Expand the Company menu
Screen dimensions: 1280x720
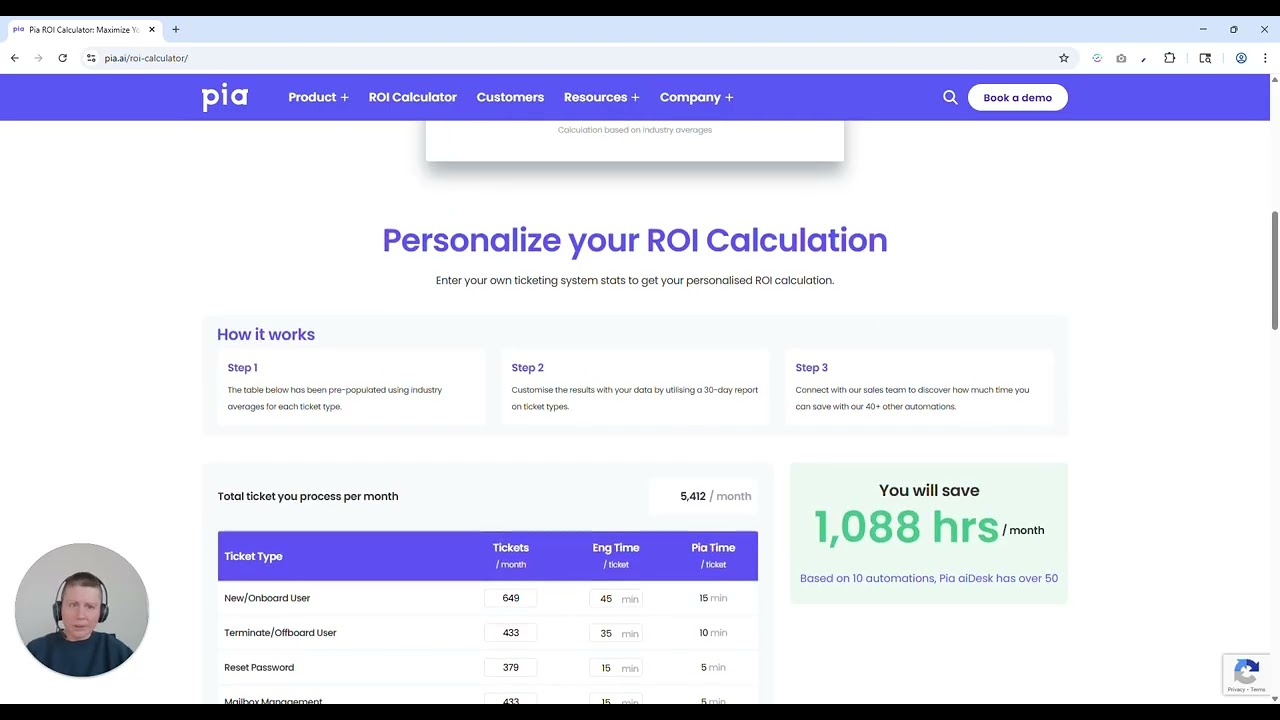[696, 97]
